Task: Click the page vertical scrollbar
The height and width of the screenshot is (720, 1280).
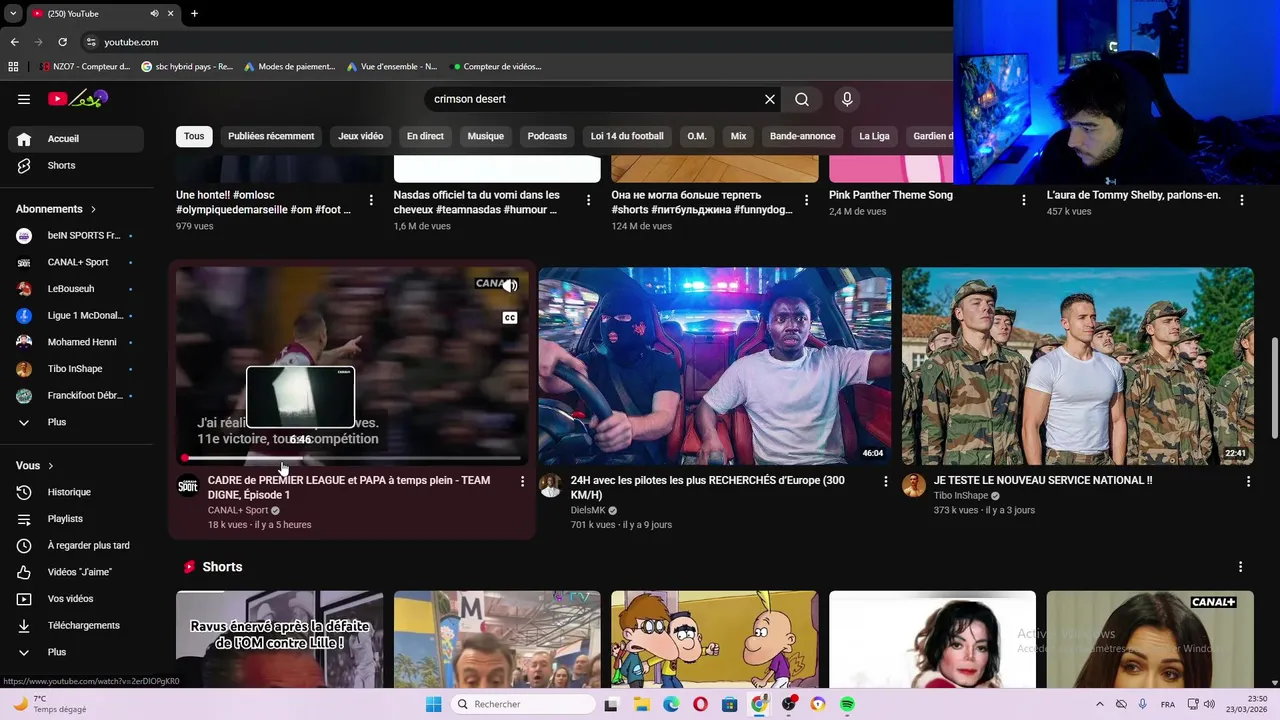Action: pyautogui.click(x=1274, y=388)
